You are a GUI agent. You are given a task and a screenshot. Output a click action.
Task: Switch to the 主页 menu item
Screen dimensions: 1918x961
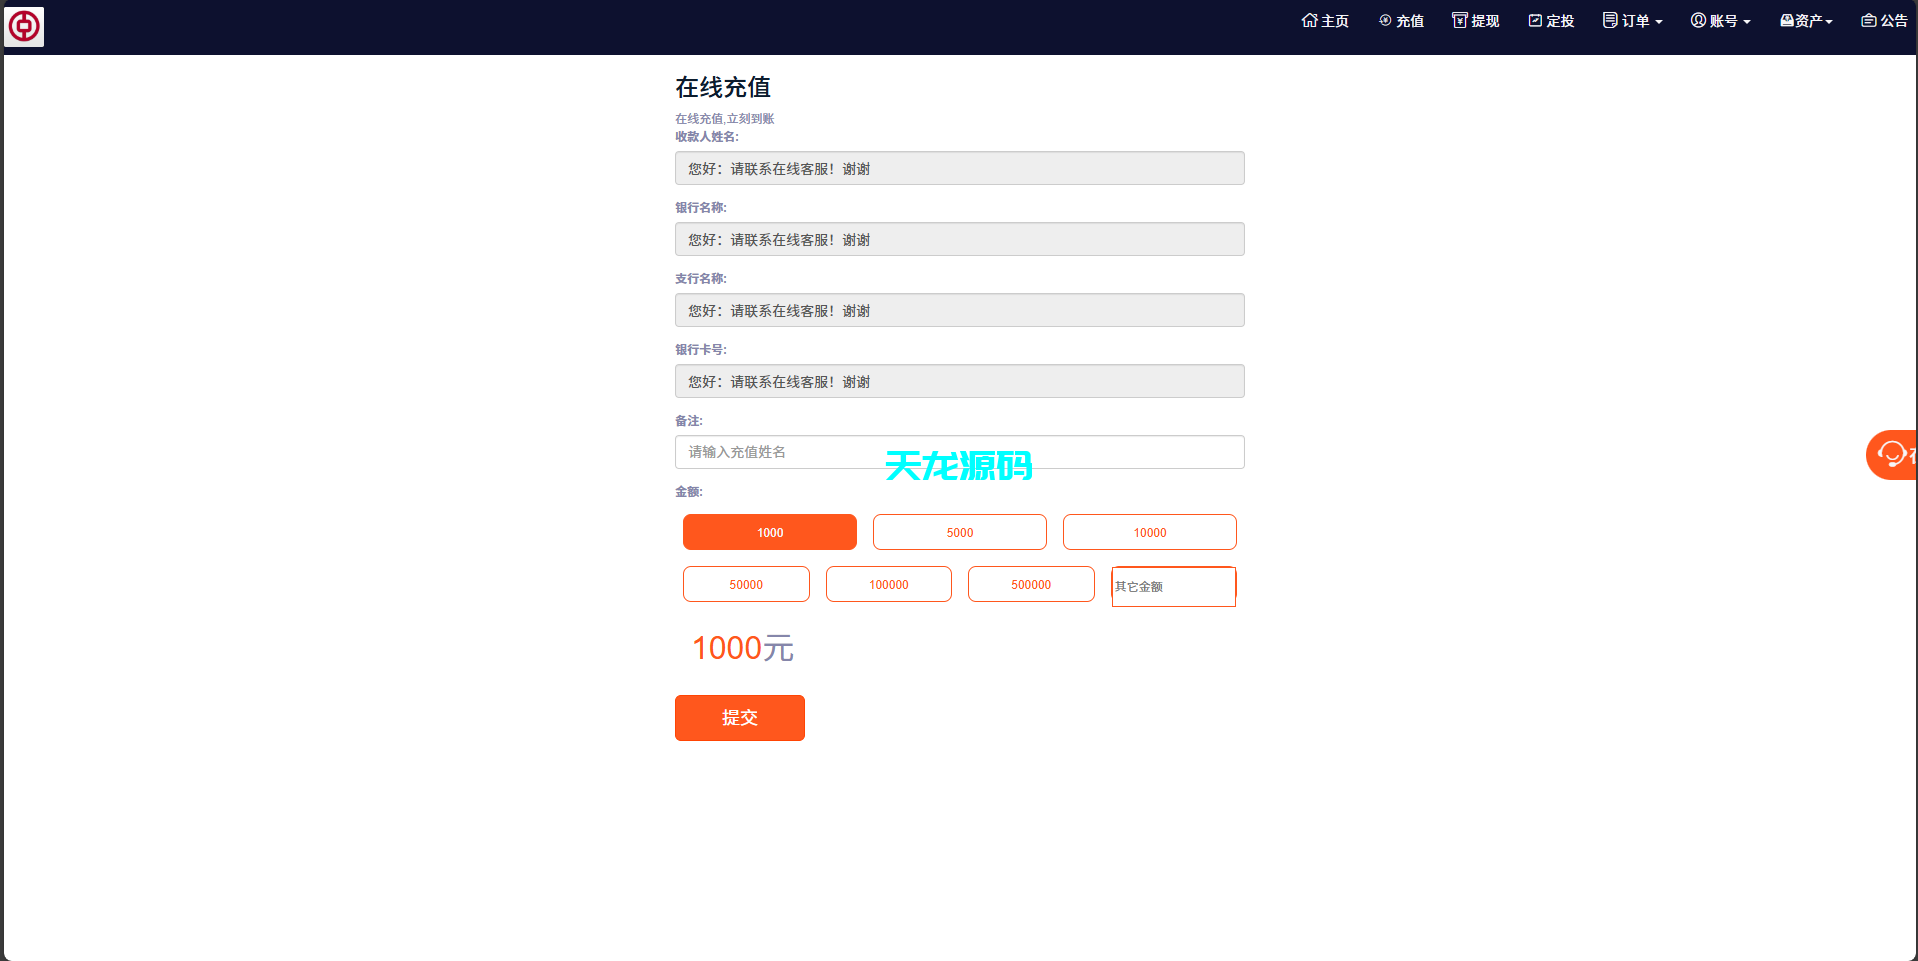click(x=1325, y=20)
